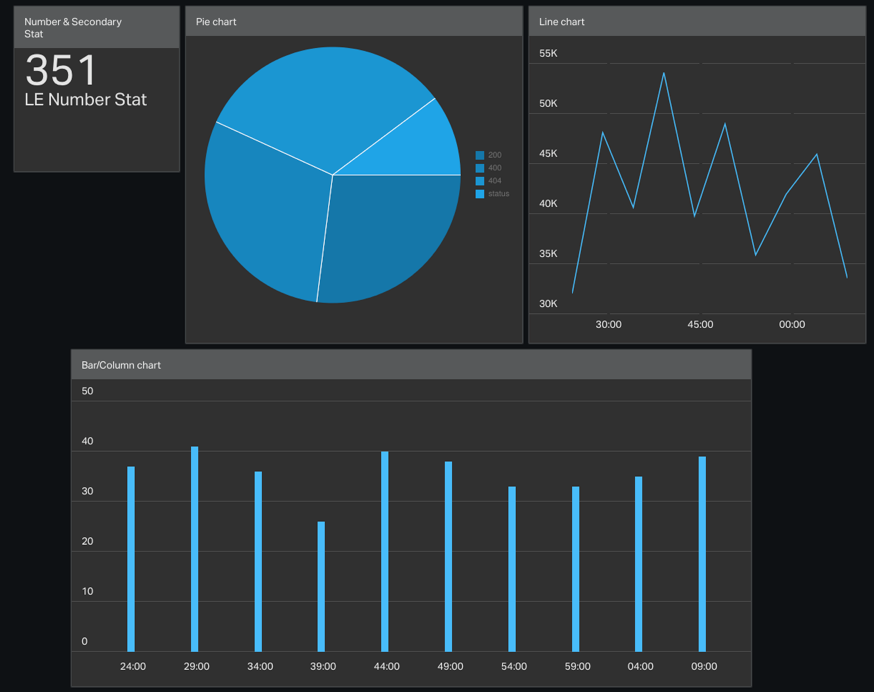This screenshot has height=692, width=874.
Task: Click the 400 legend color swatch
Action: (480, 168)
